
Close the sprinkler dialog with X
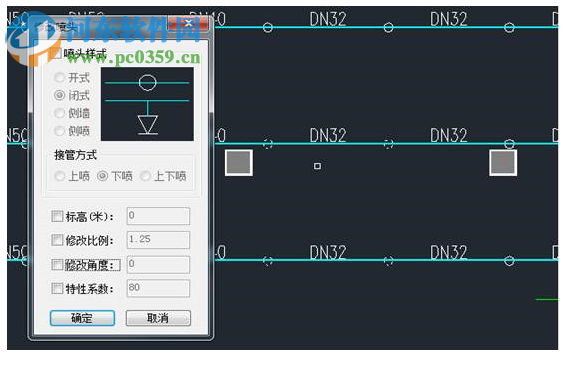[x=188, y=24]
